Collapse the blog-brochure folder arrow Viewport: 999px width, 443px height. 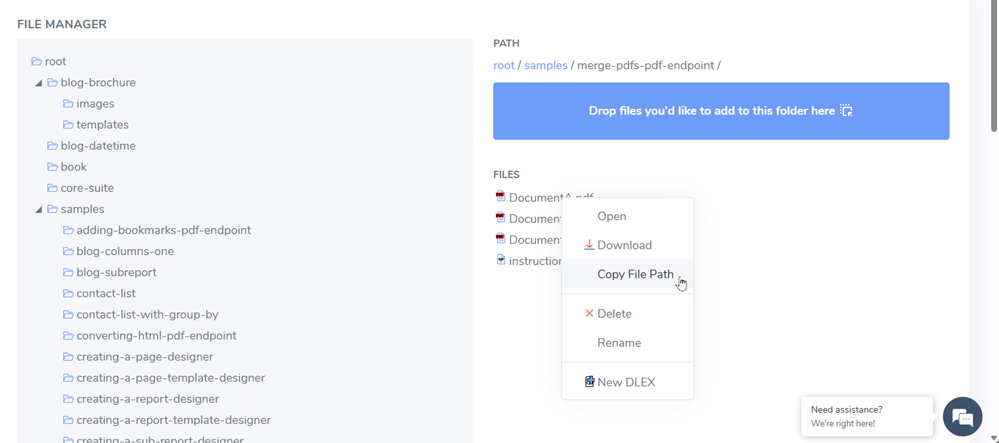[x=39, y=83]
